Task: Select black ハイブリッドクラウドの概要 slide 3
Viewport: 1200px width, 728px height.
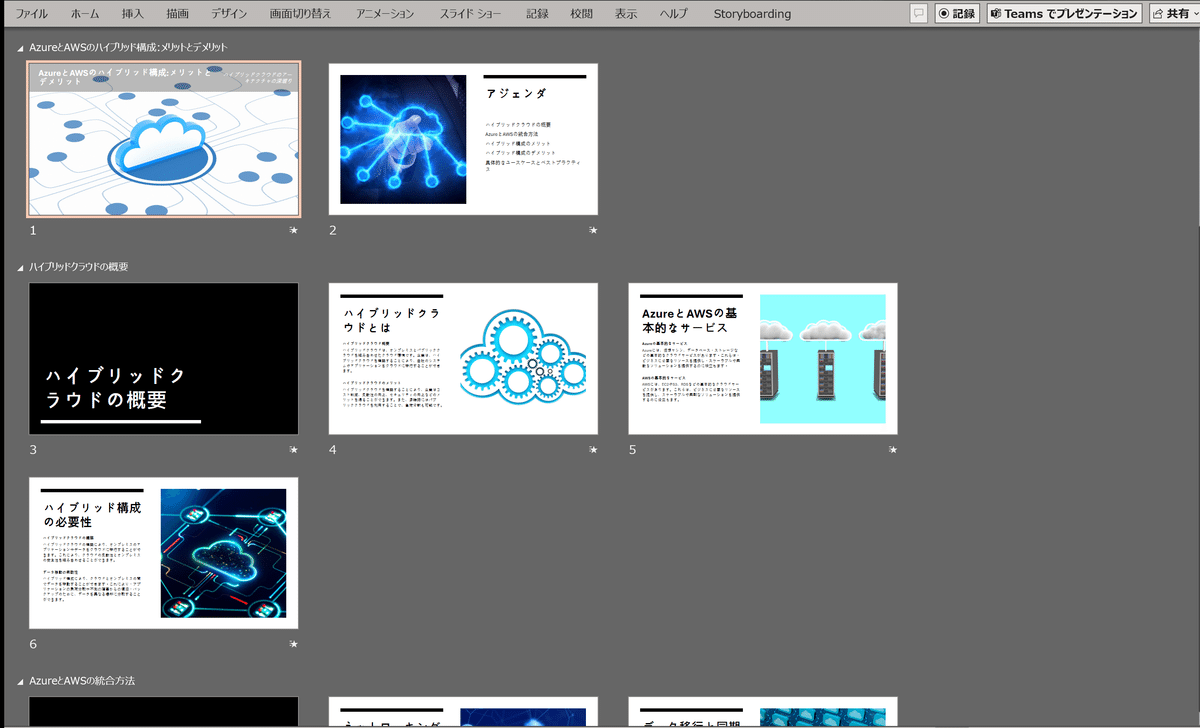Action: click(x=164, y=358)
